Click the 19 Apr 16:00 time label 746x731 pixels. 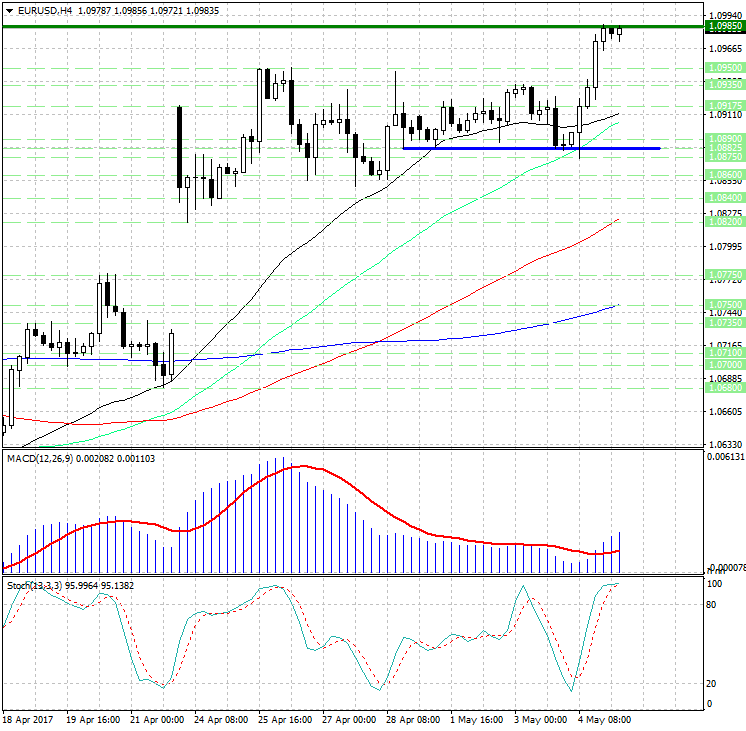point(93,720)
